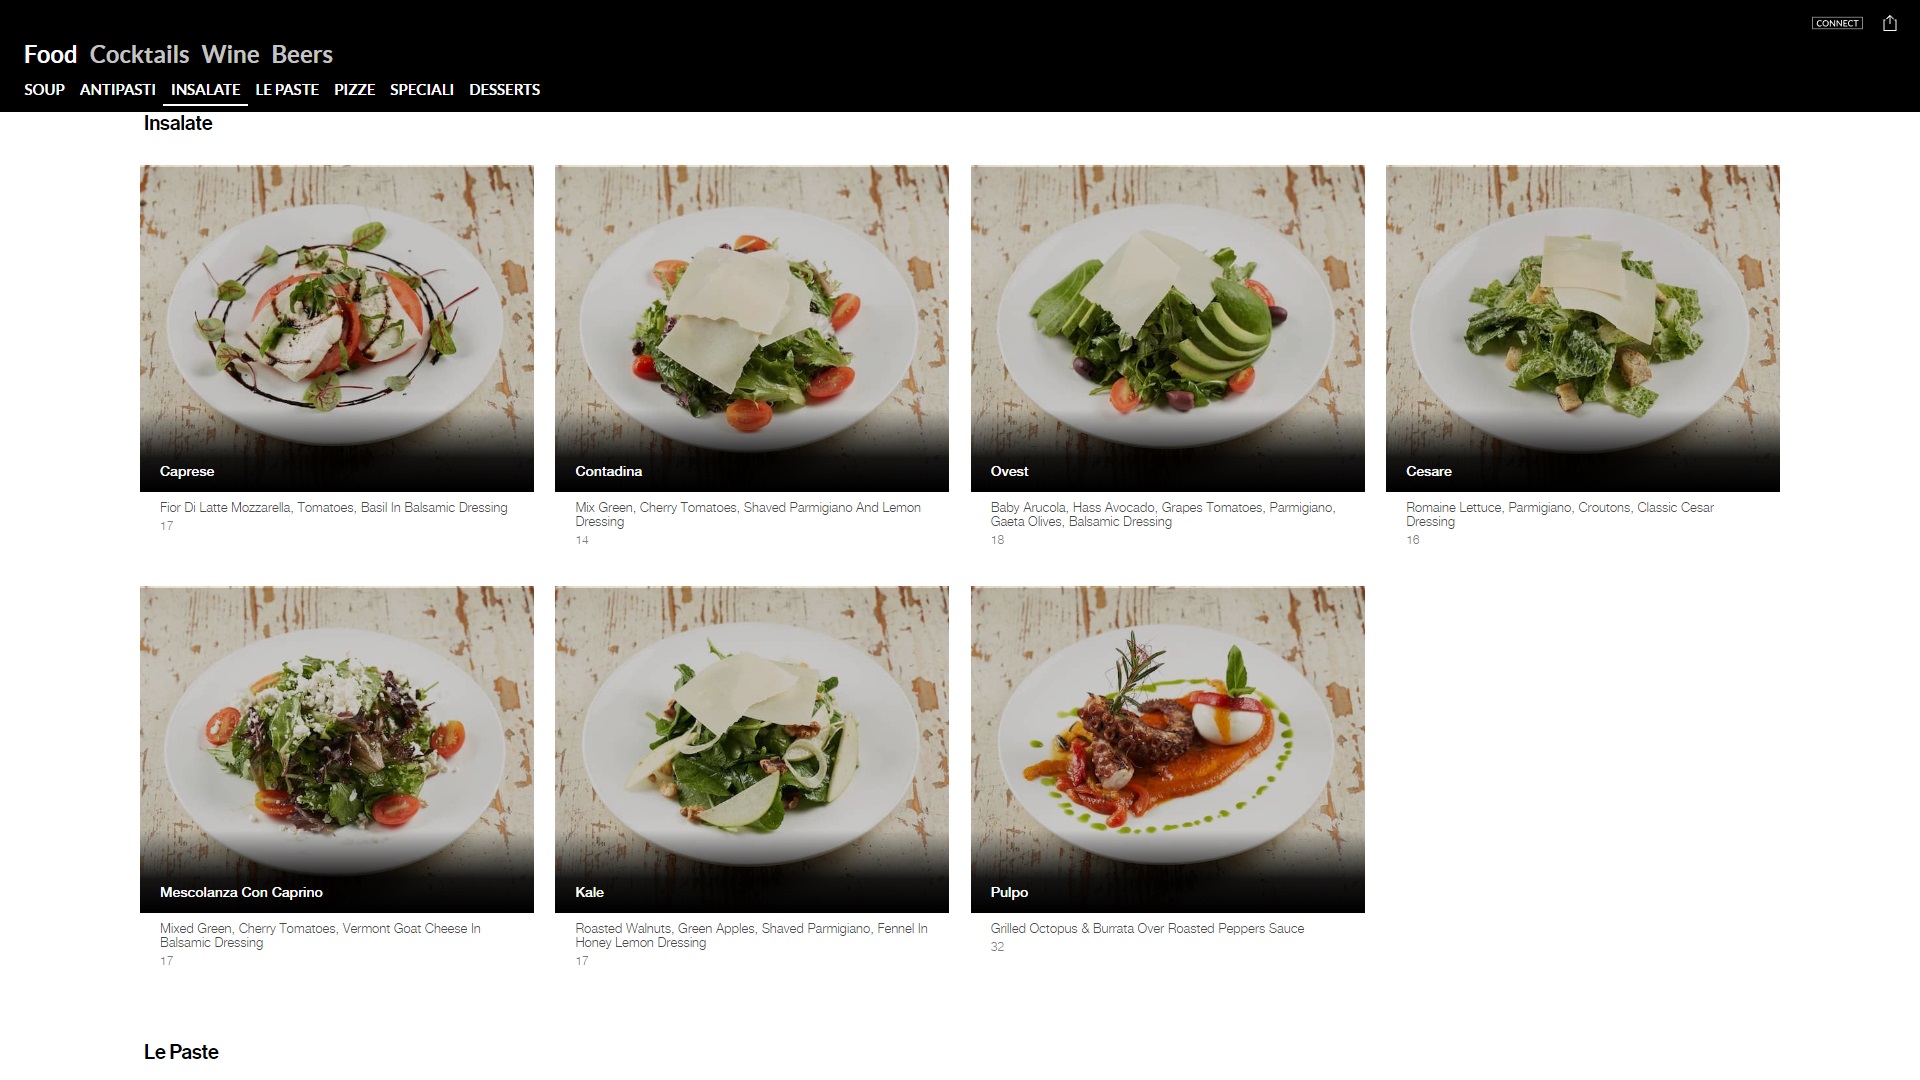Select the INSALATE section tab
1920x1080 pixels.
pos(205,89)
